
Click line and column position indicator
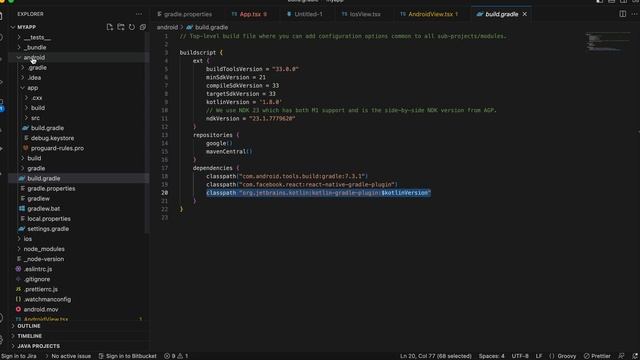point(436,356)
